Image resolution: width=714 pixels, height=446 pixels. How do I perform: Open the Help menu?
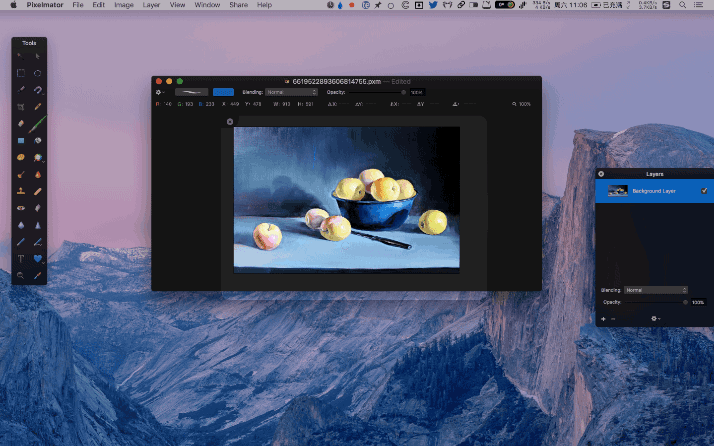click(264, 5)
